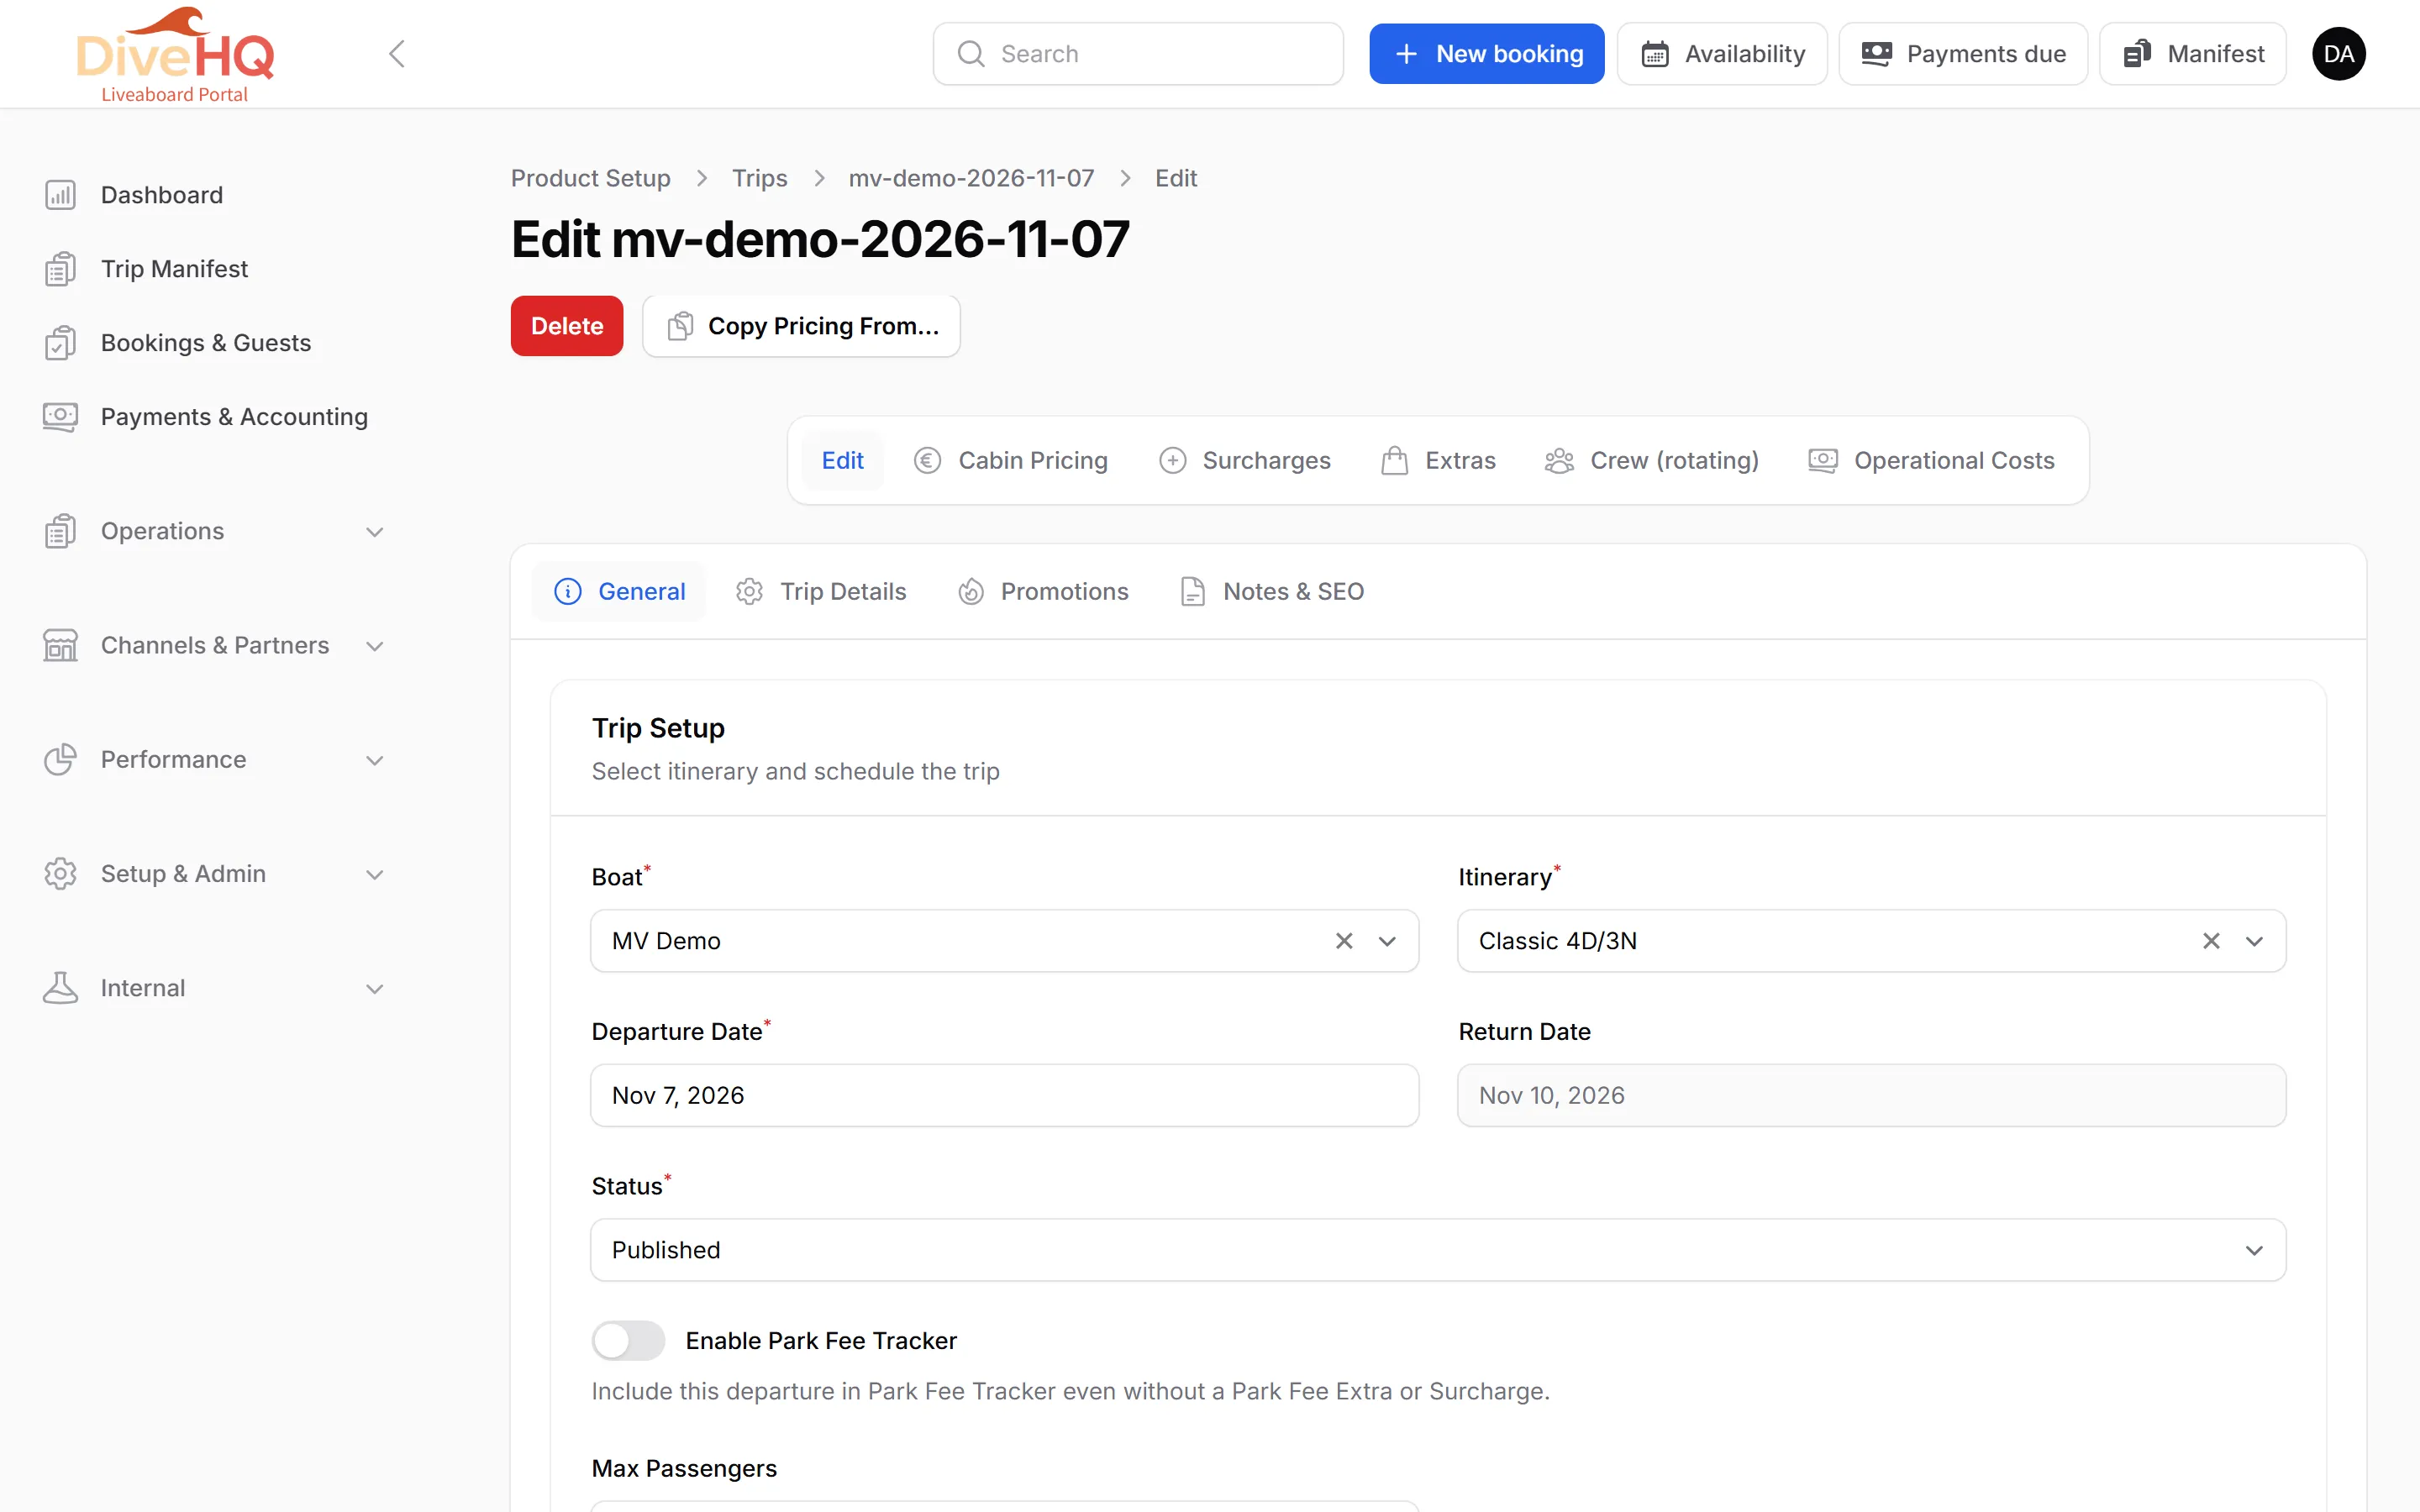Expand the Setup & Admin section chevron
Viewport: 2420px width, 1512px height.
pyautogui.click(x=375, y=875)
